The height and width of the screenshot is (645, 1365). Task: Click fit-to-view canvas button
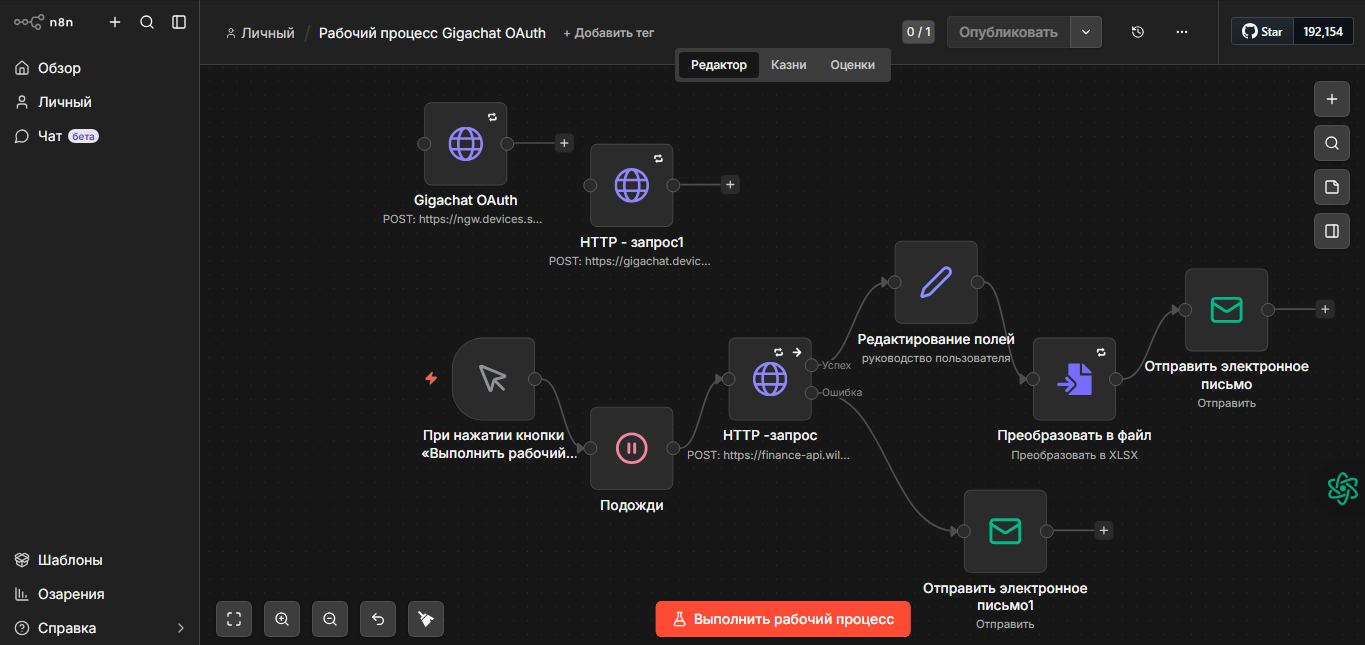pyautogui.click(x=234, y=619)
